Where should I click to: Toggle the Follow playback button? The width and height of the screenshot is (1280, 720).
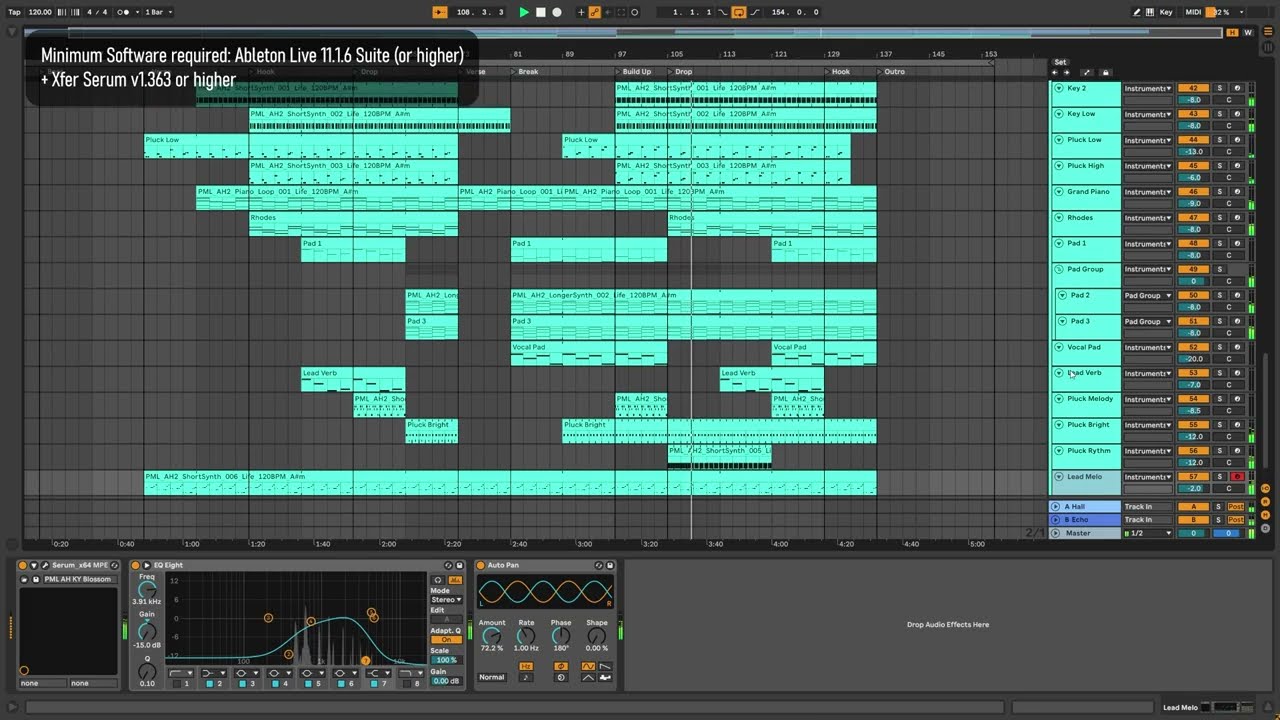tap(439, 12)
